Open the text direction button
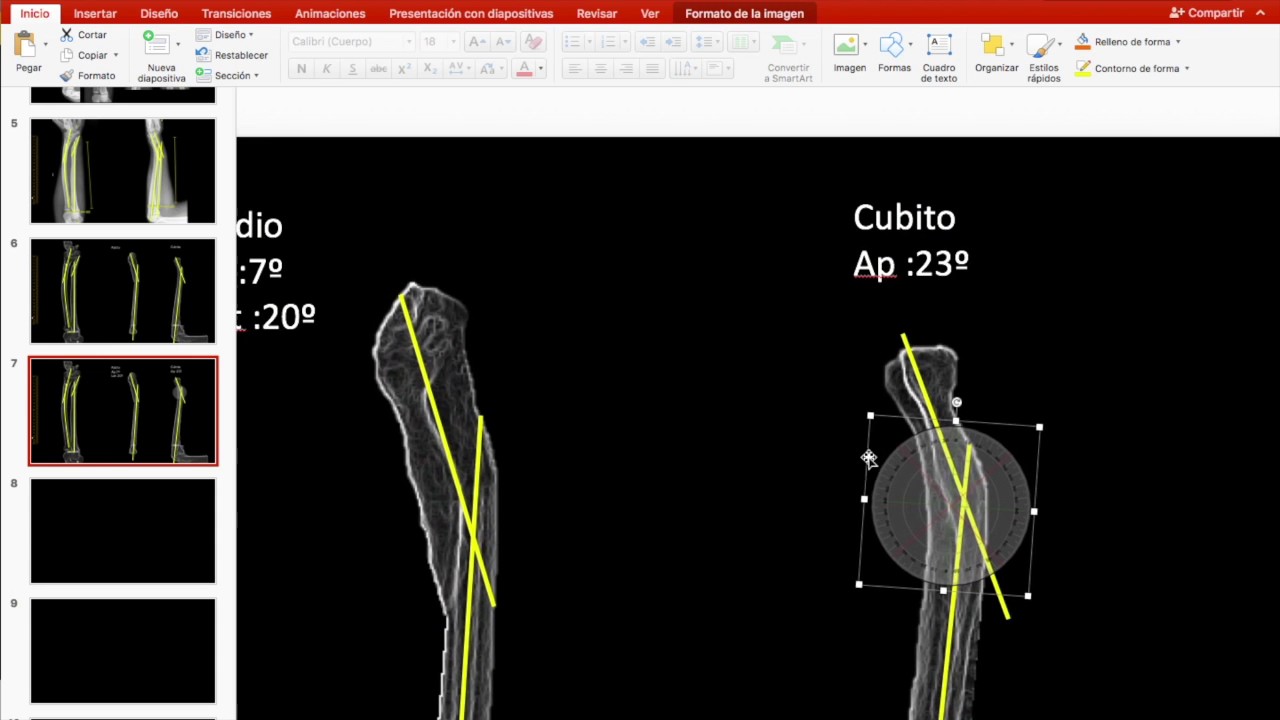This screenshot has height=720, width=1280. (686, 69)
